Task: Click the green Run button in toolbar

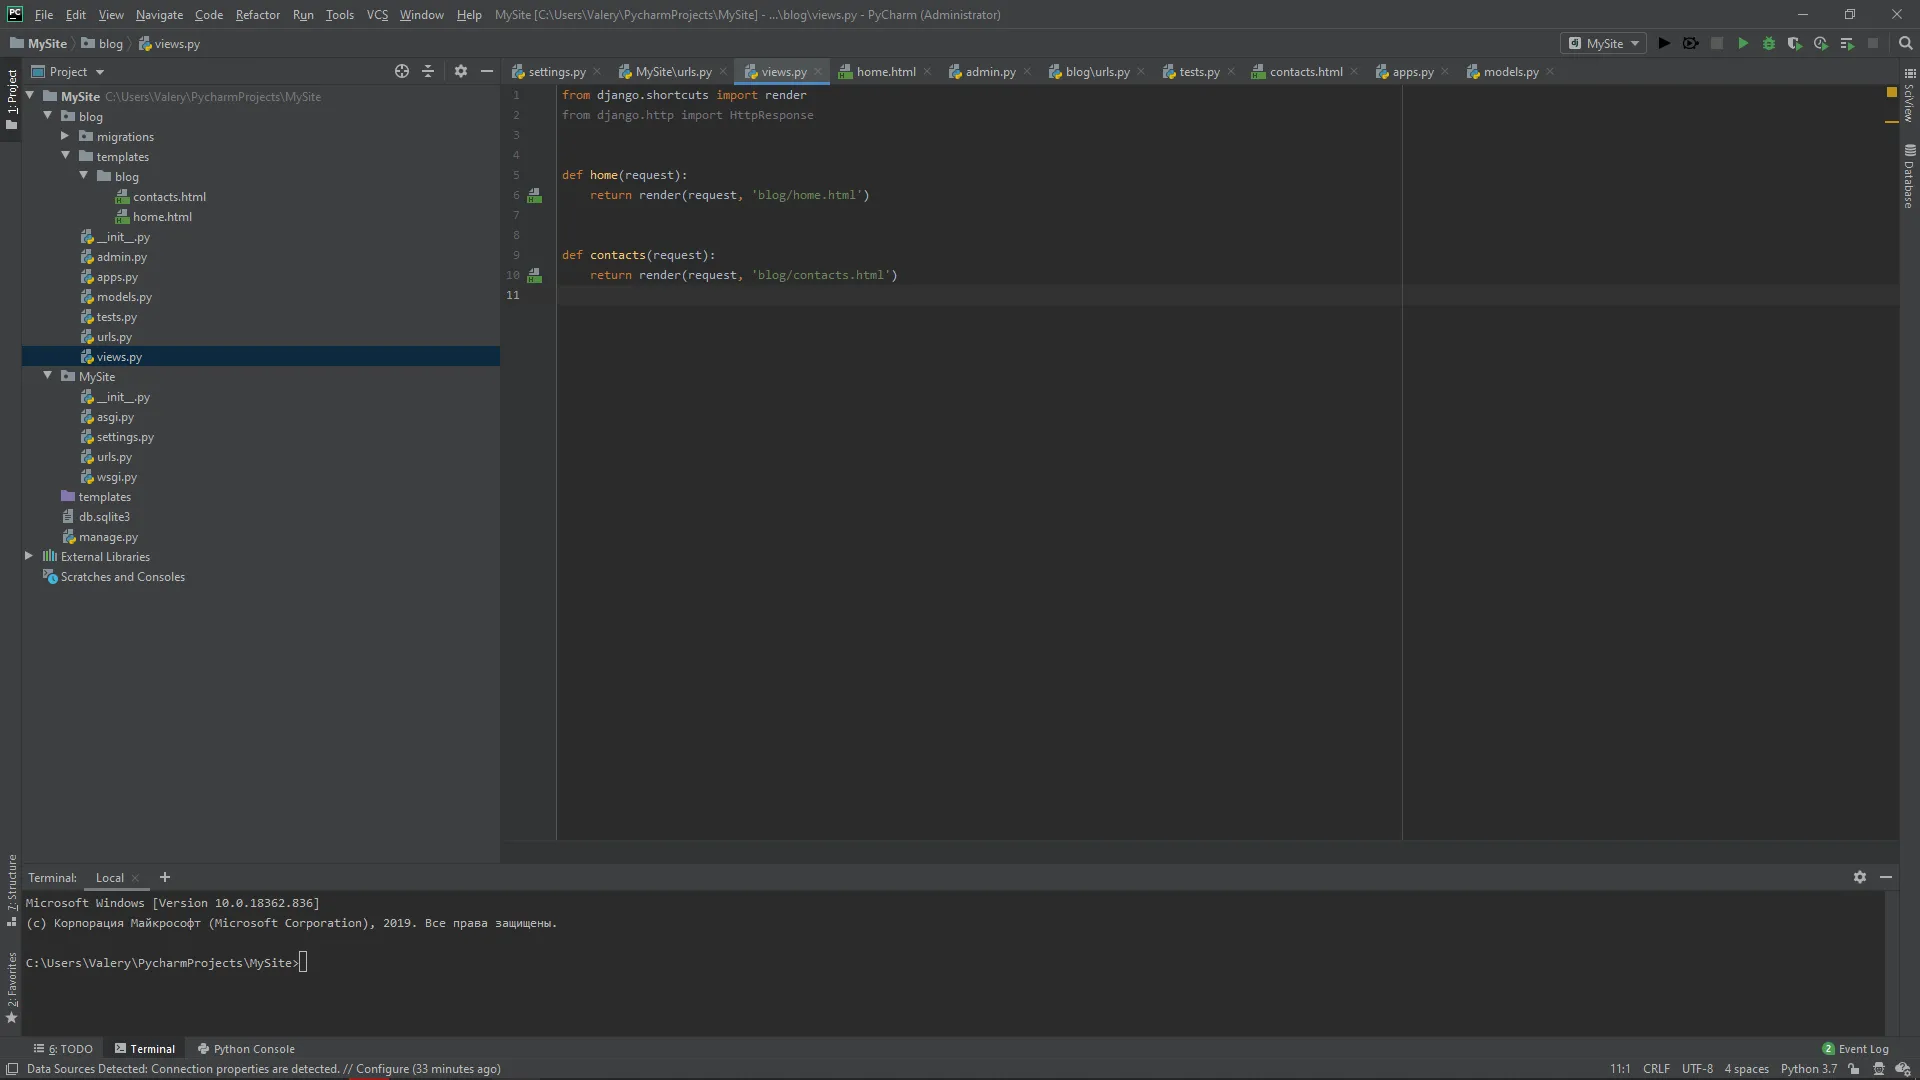Action: [x=1743, y=43]
